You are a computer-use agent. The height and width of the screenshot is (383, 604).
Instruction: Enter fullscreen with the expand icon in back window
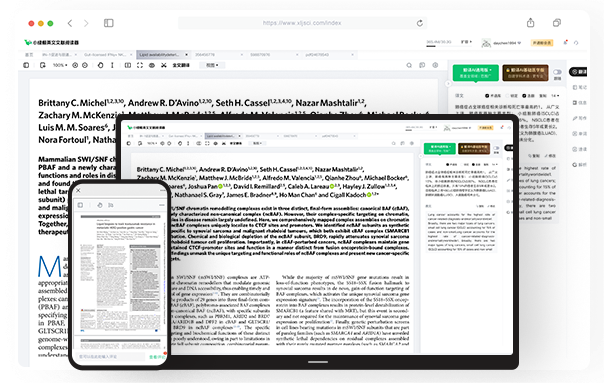[140, 65]
